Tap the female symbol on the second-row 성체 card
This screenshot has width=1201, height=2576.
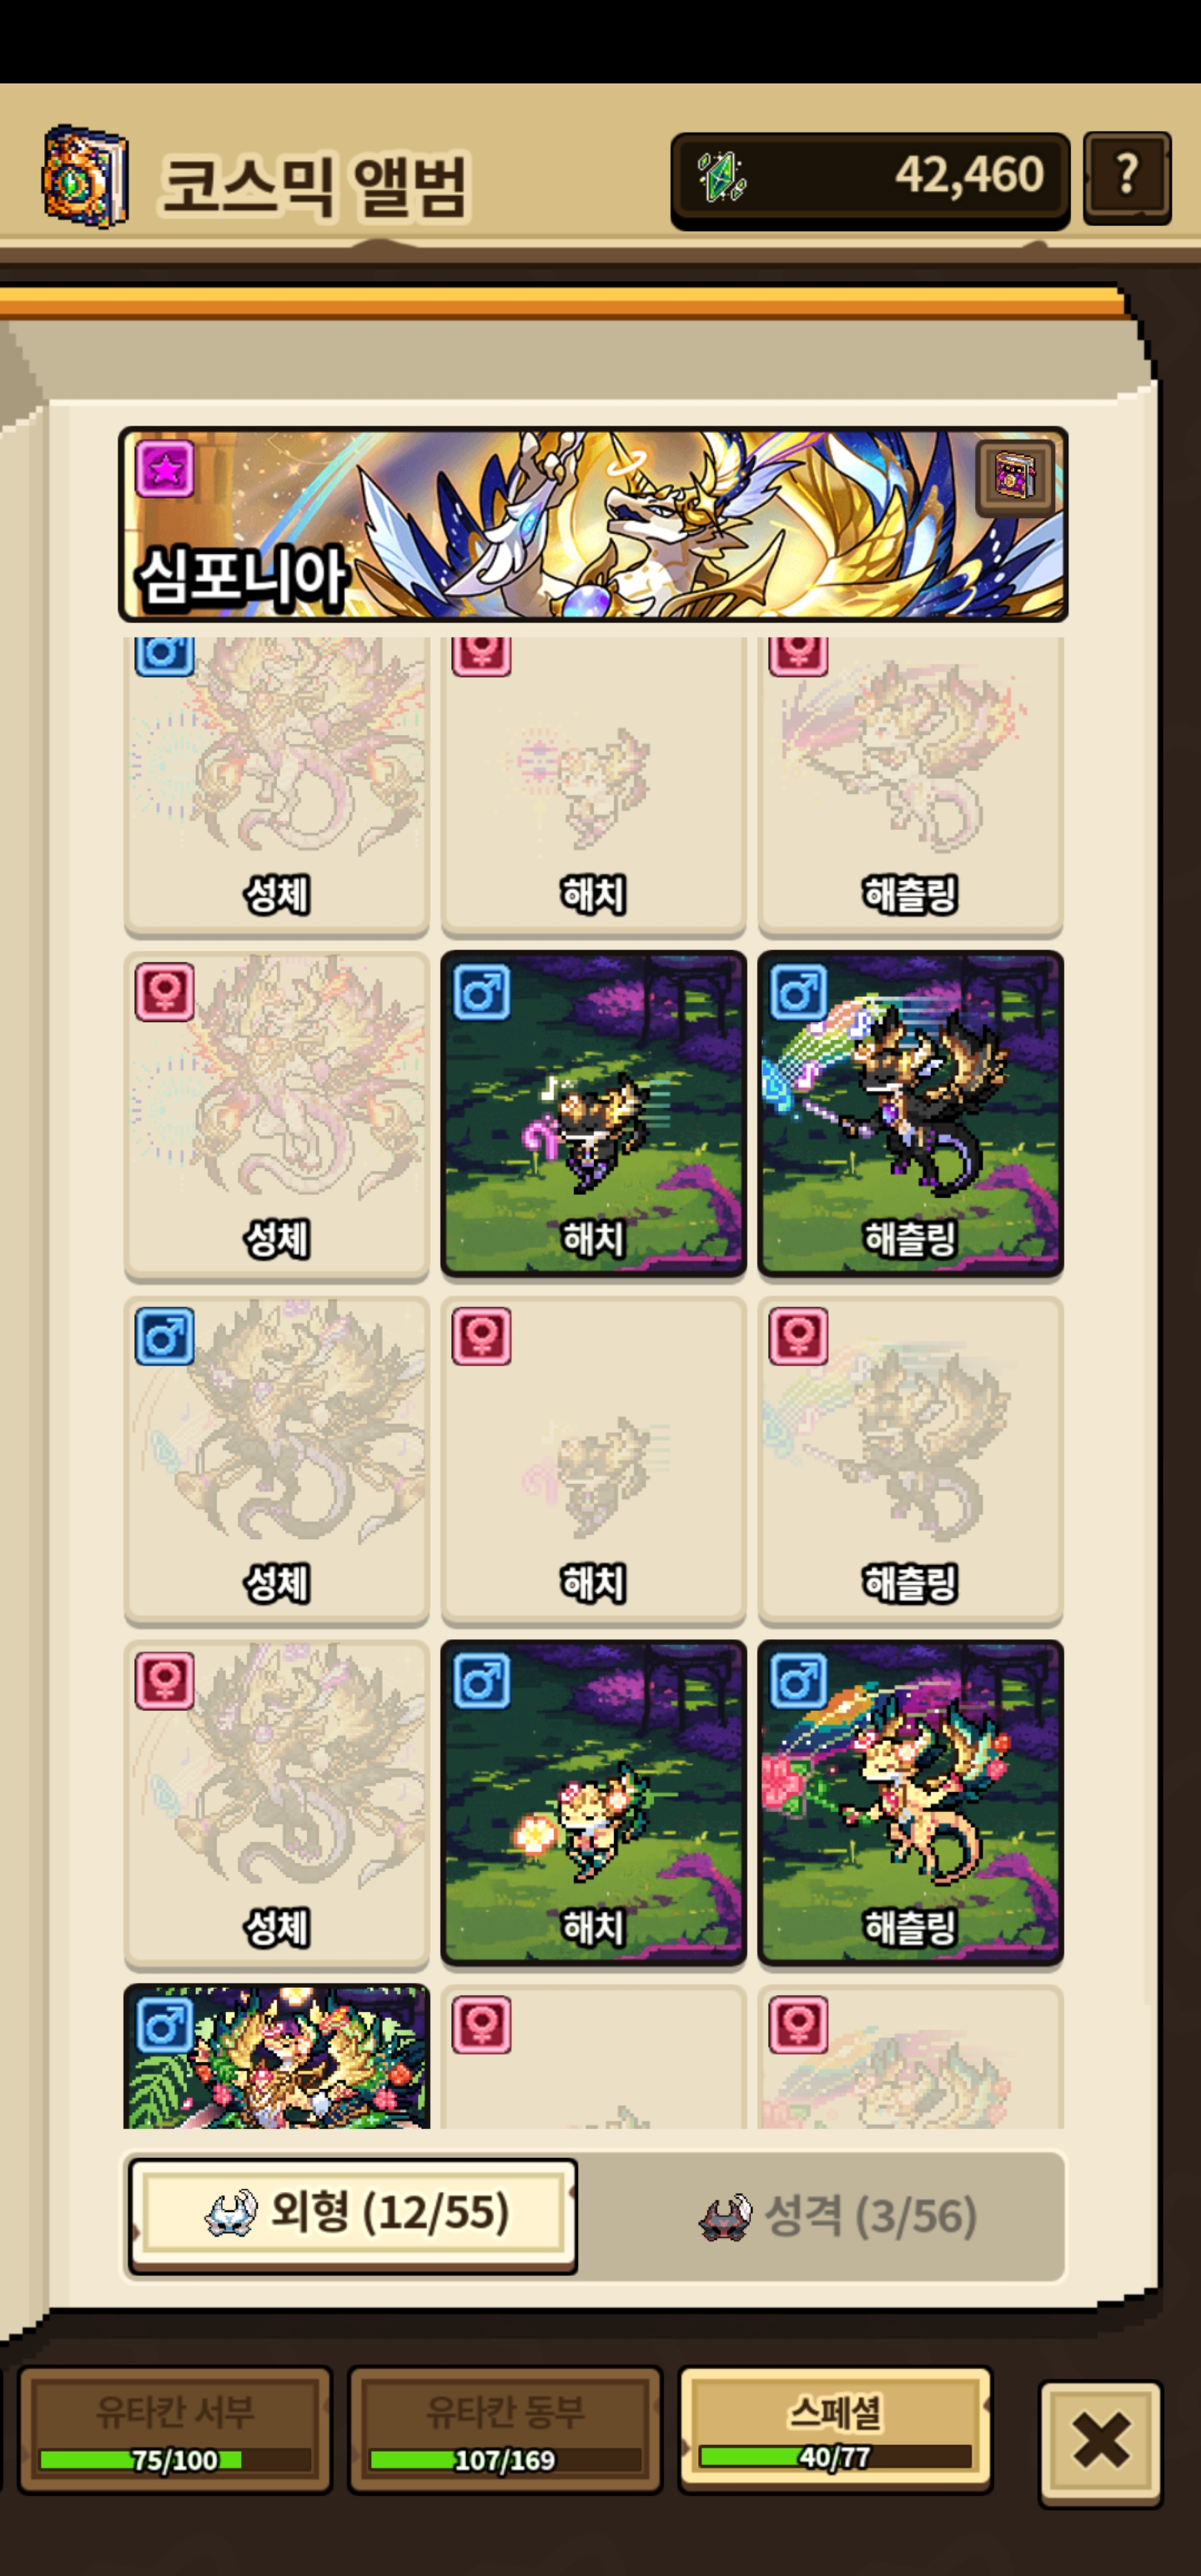point(164,992)
